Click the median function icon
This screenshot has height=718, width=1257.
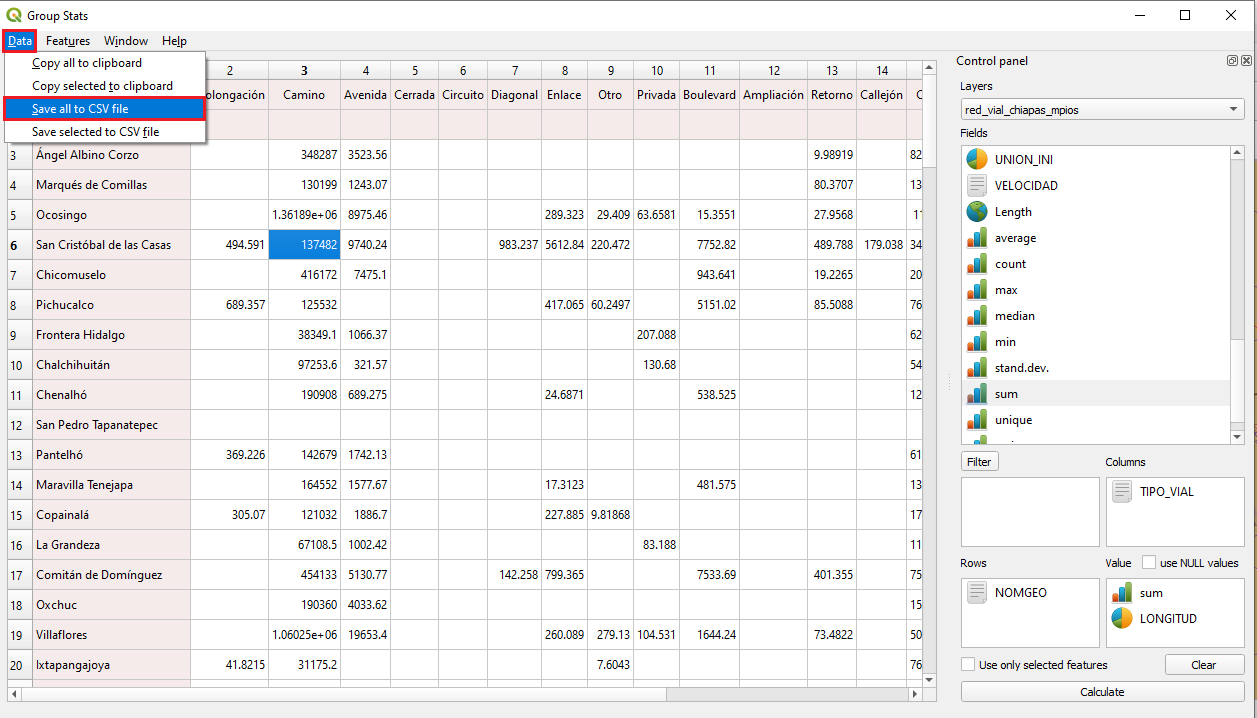click(x=977, y=316)
